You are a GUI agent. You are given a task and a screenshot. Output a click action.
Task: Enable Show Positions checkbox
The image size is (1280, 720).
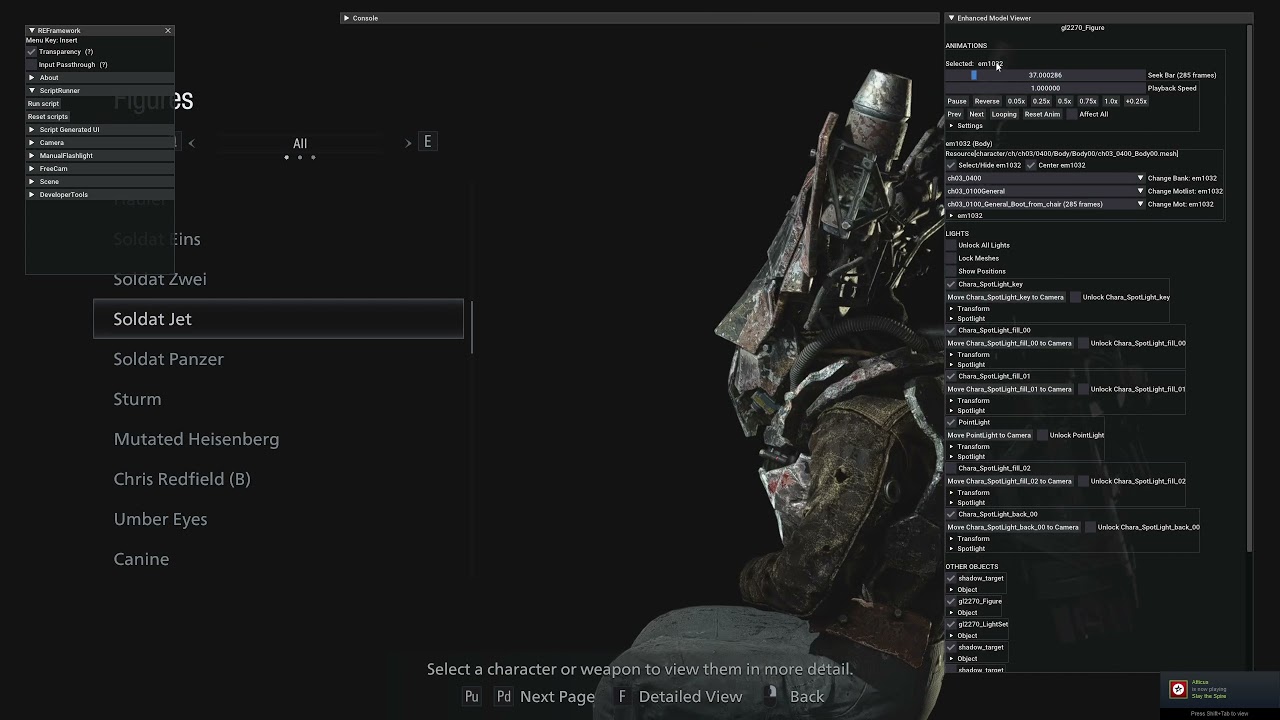point(951,271)
